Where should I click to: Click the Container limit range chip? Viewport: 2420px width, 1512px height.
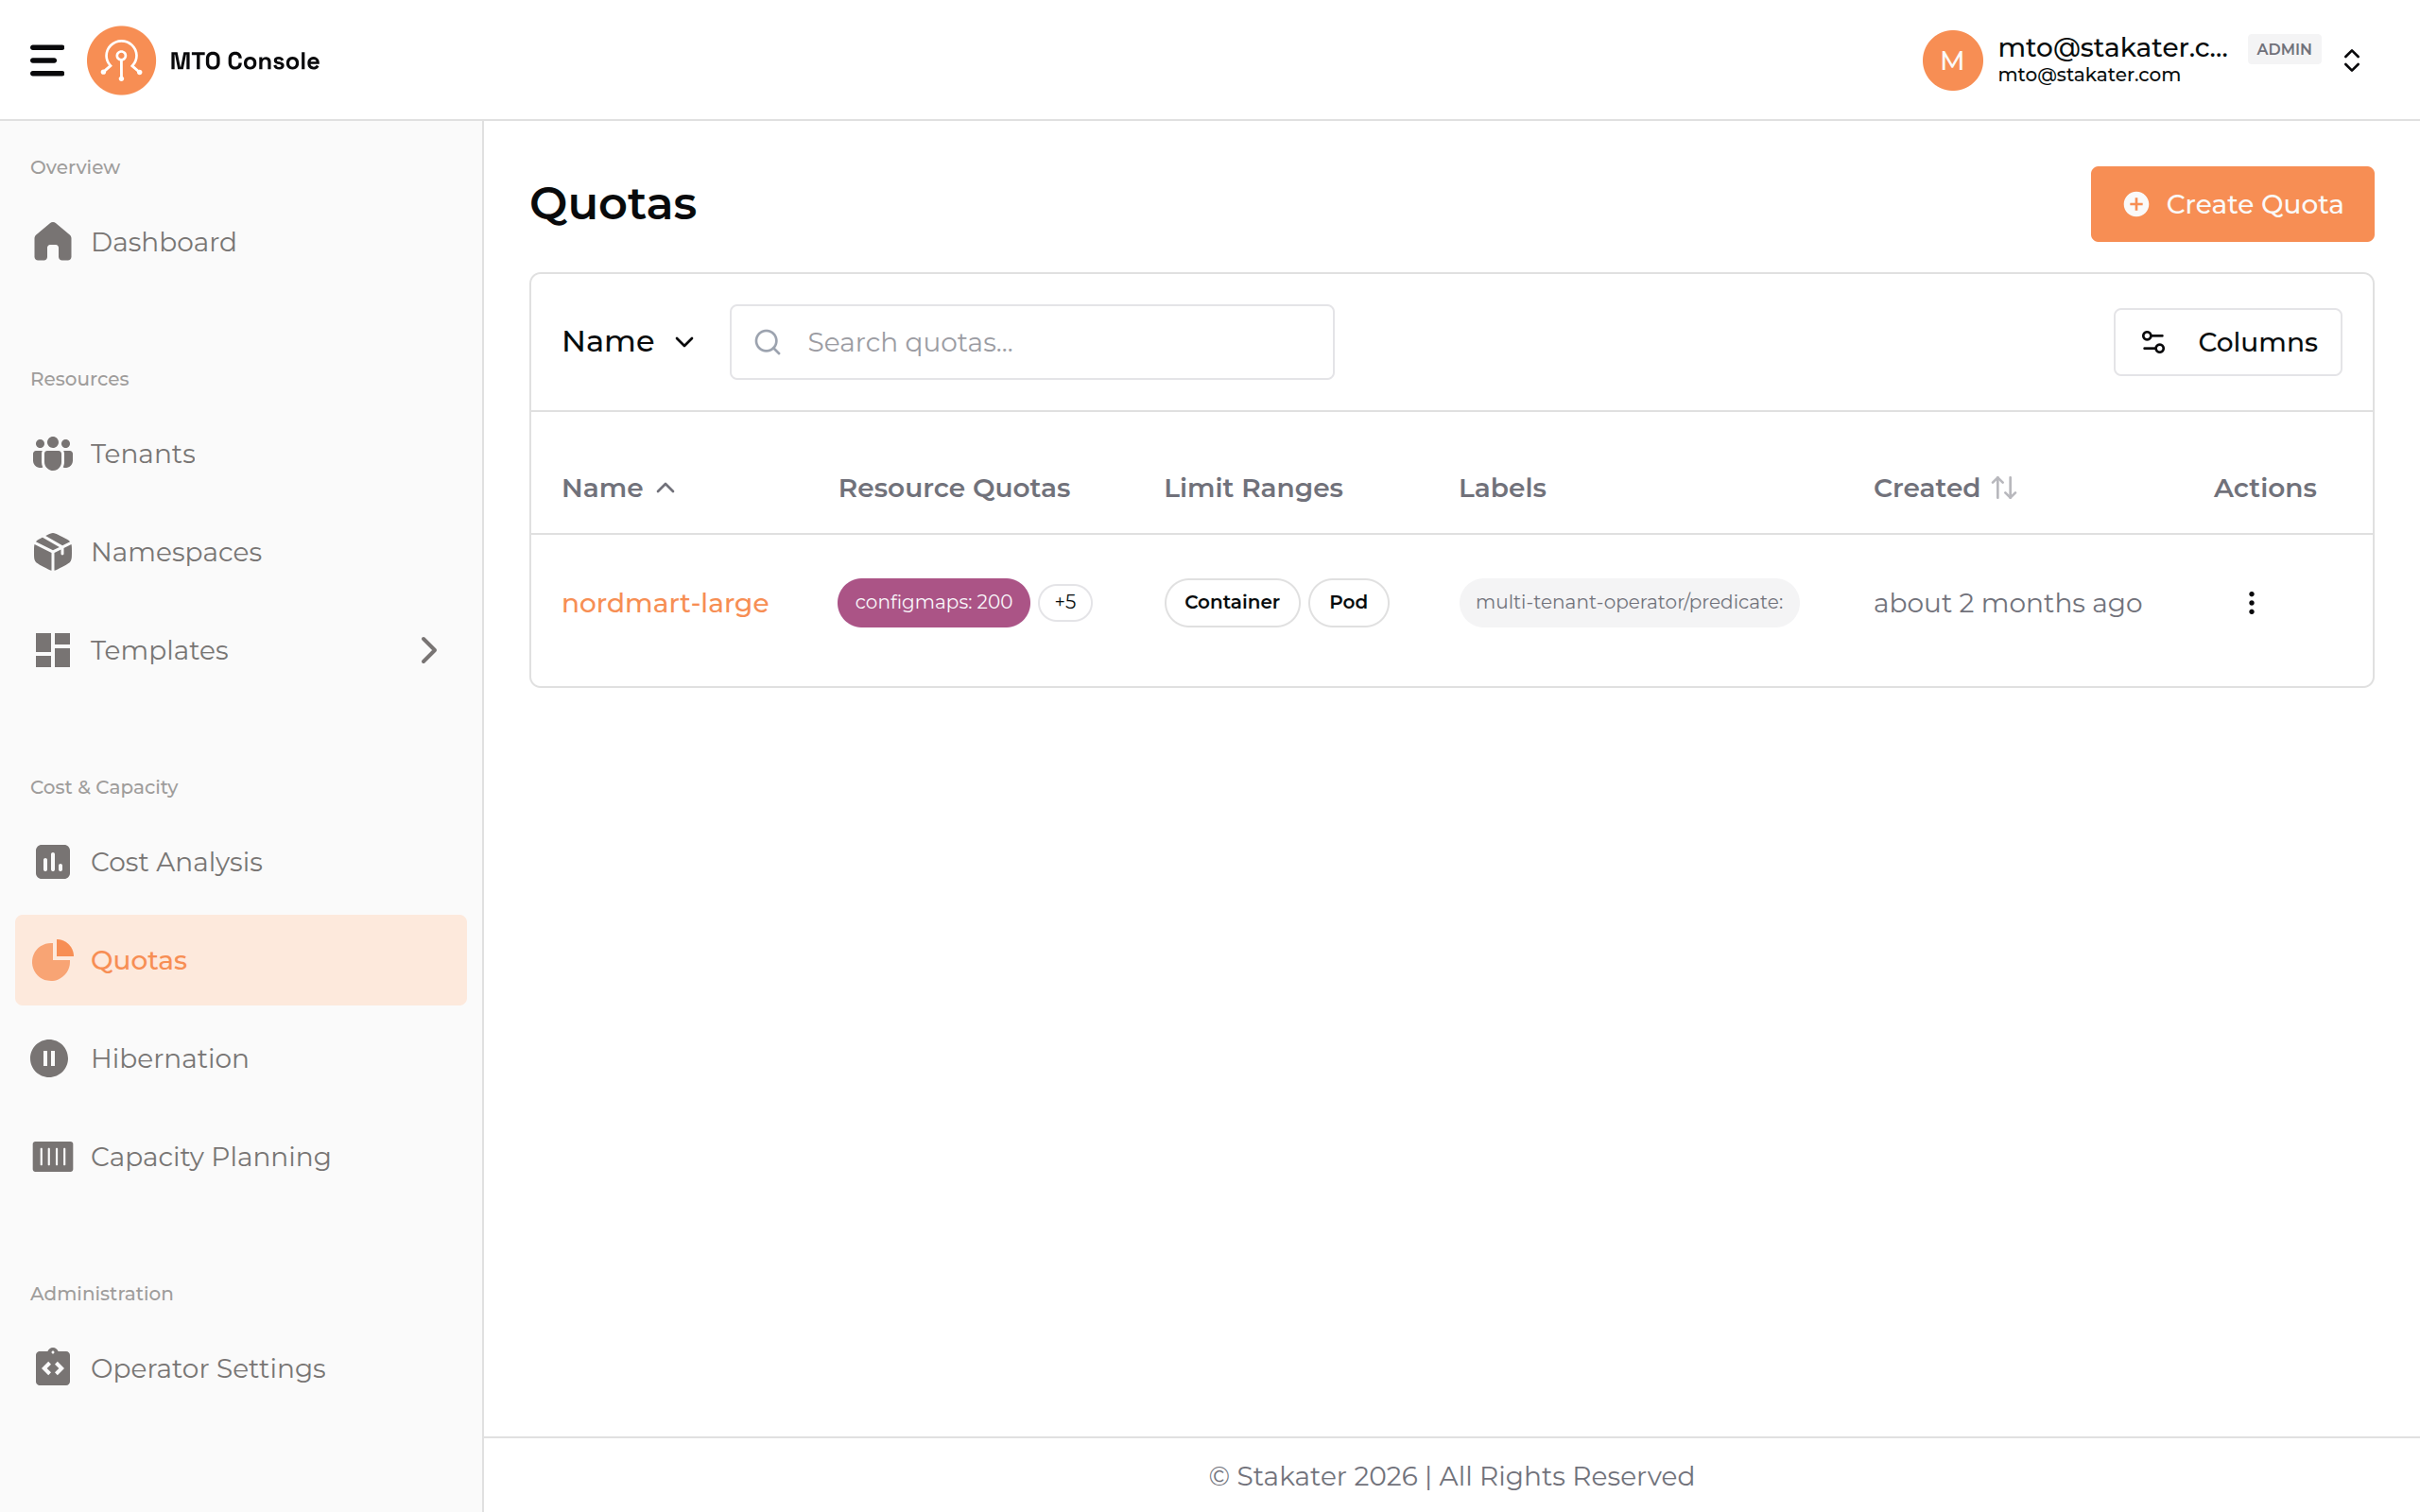coord(1232,602)
